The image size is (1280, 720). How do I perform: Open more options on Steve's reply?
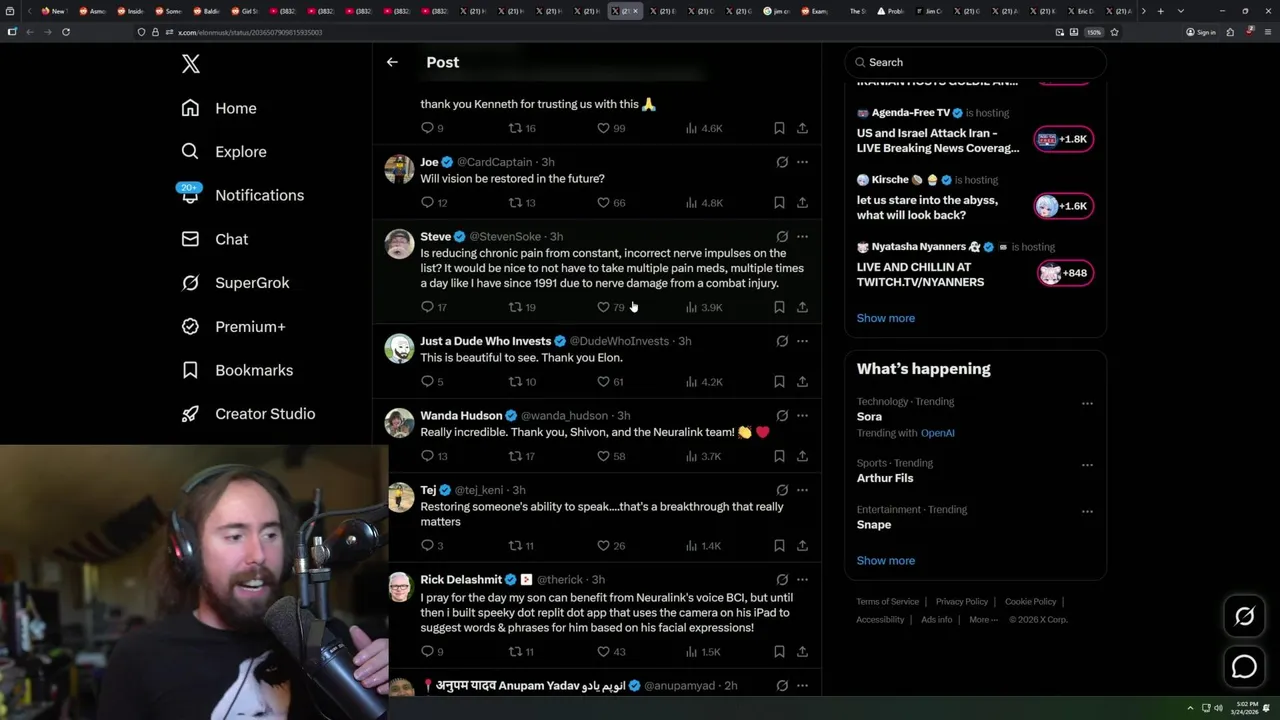click(802, 237)
